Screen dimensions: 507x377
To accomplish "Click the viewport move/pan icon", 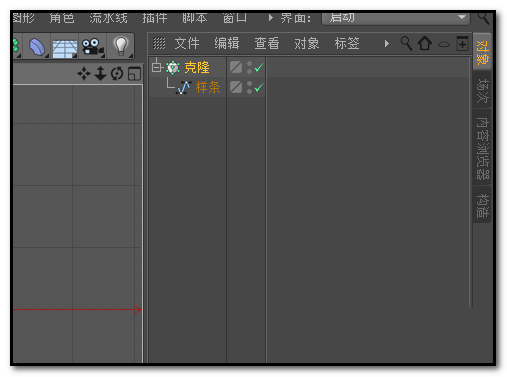I will 84,74.
